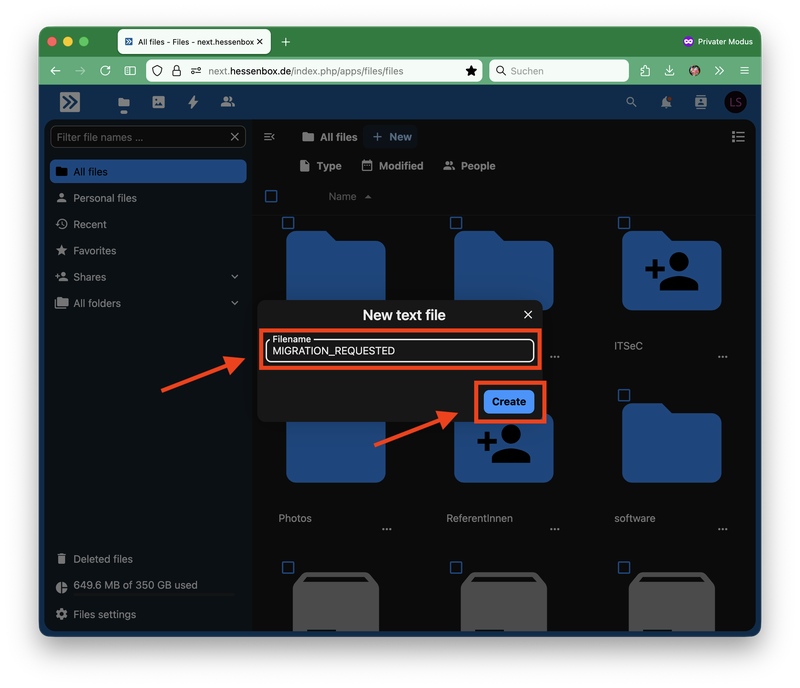The width and height of the screenshot is (800, 688).
Task: Close the New text file dialog
Action: click(528, 315)
